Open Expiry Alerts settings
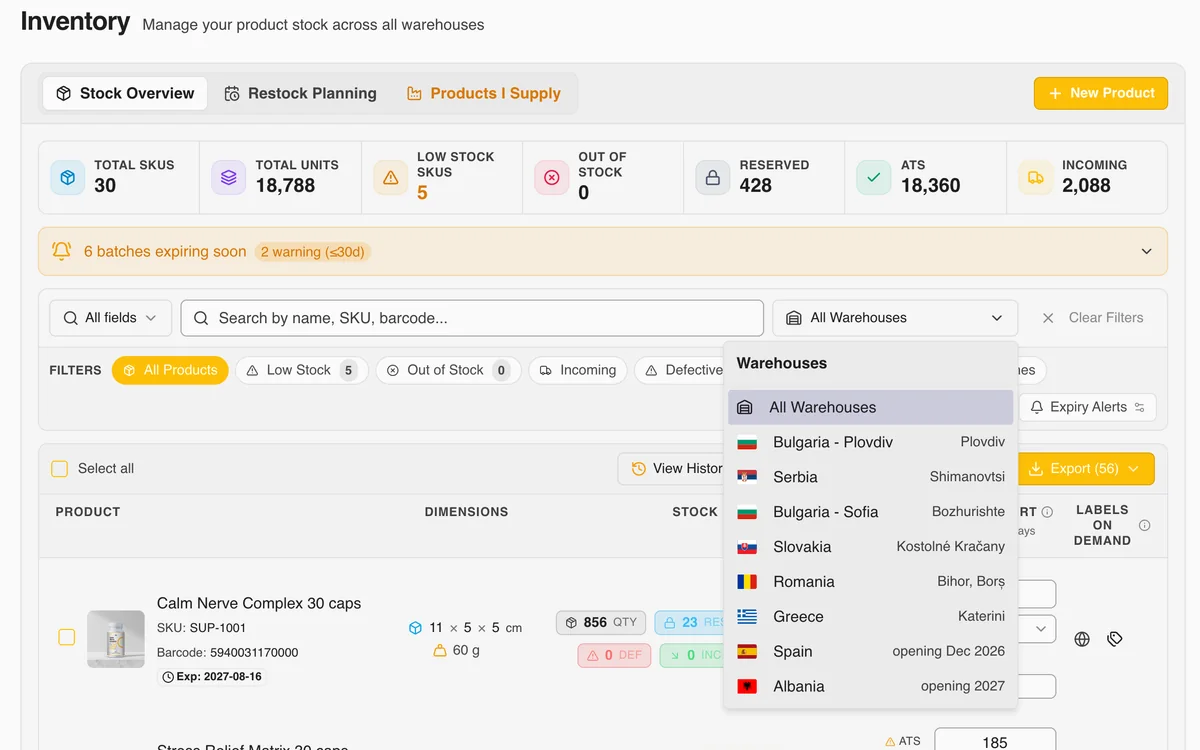Image resolution: width=1200 pixels, height=750 pixels. pos(1088,407)
